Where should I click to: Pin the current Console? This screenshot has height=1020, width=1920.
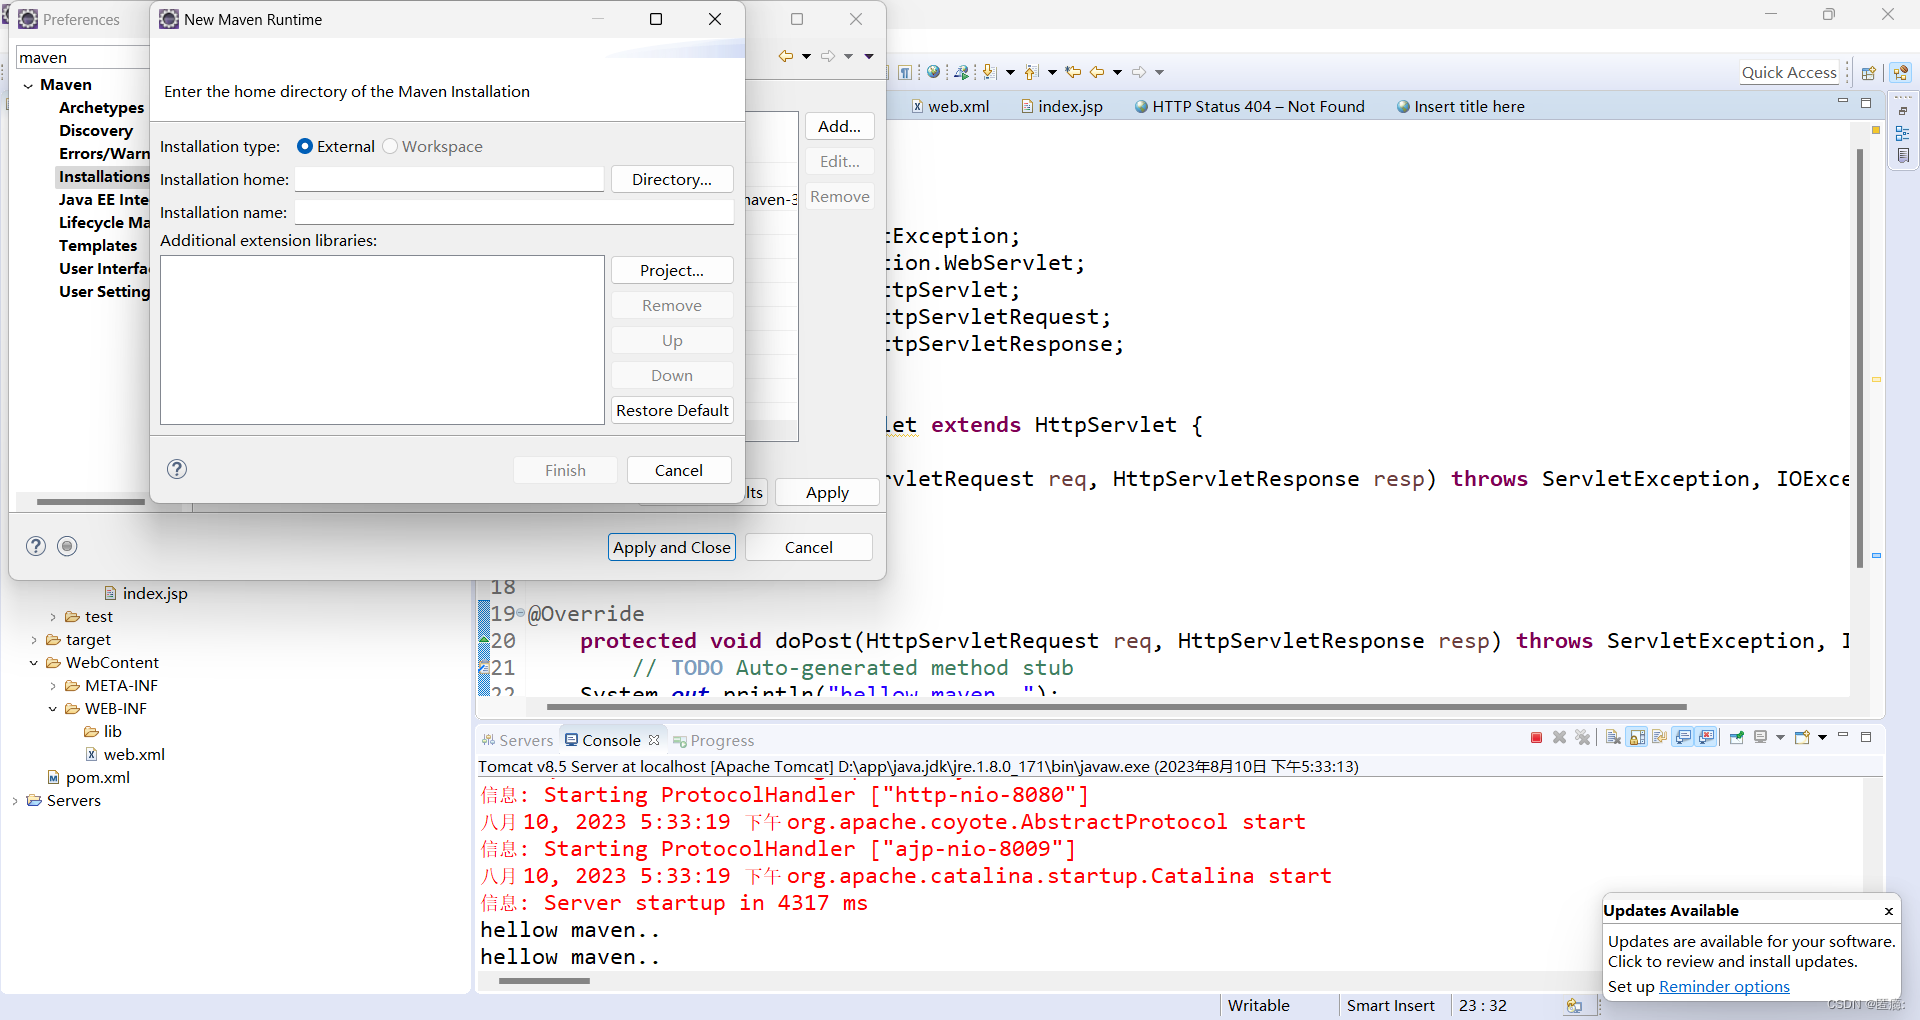click(x=1737, y=738)
